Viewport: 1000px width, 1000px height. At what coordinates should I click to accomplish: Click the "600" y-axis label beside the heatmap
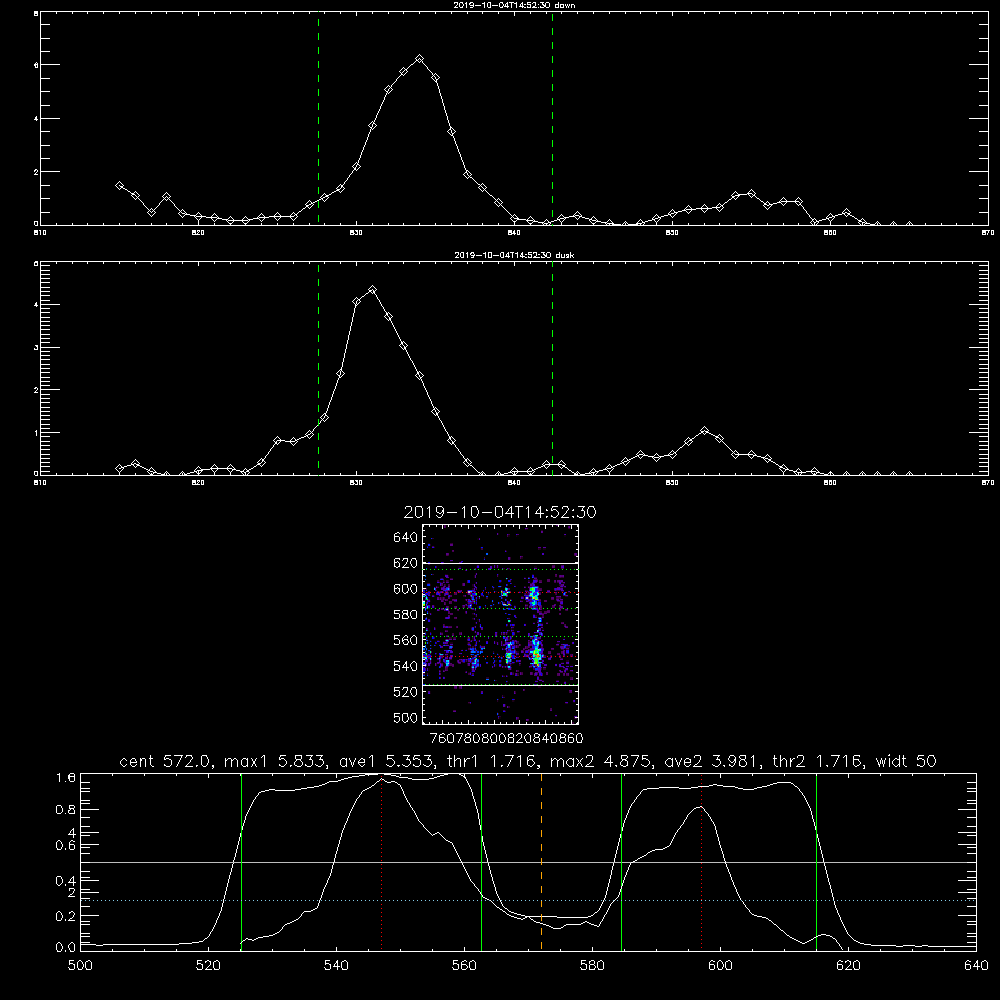coord(406,589)
